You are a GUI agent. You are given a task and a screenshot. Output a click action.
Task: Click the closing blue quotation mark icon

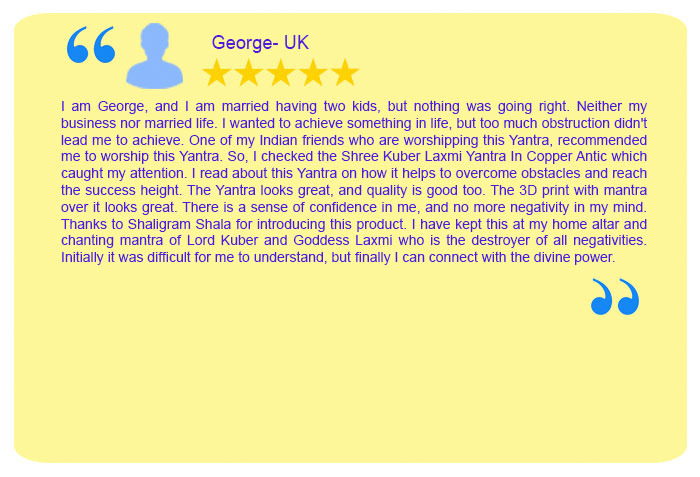point(615,297)
